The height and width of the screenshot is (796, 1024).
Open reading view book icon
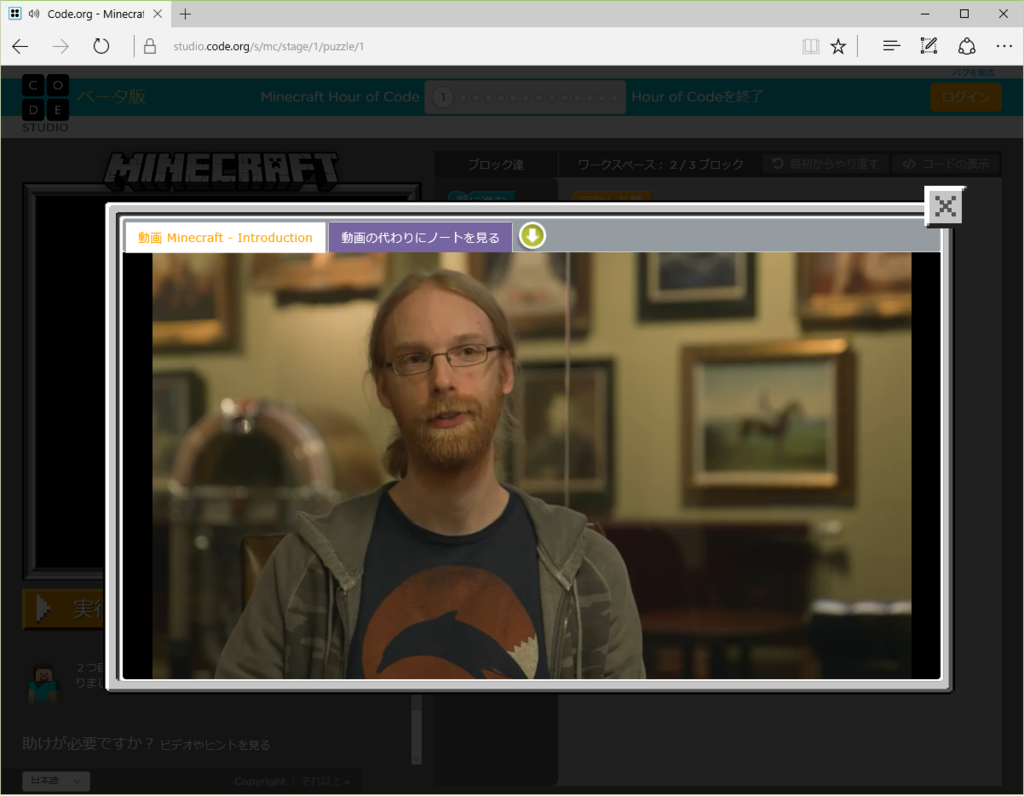(810, 46)
